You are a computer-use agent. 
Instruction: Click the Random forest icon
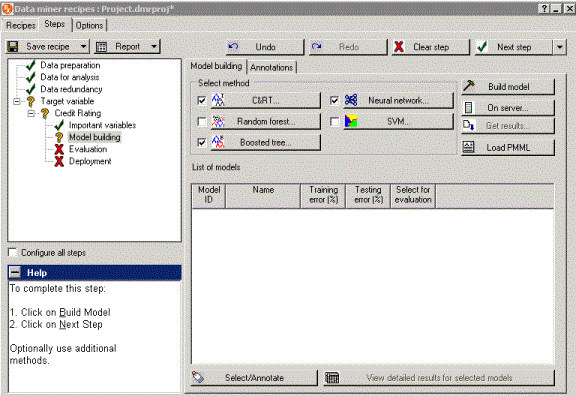pos(218,121)
